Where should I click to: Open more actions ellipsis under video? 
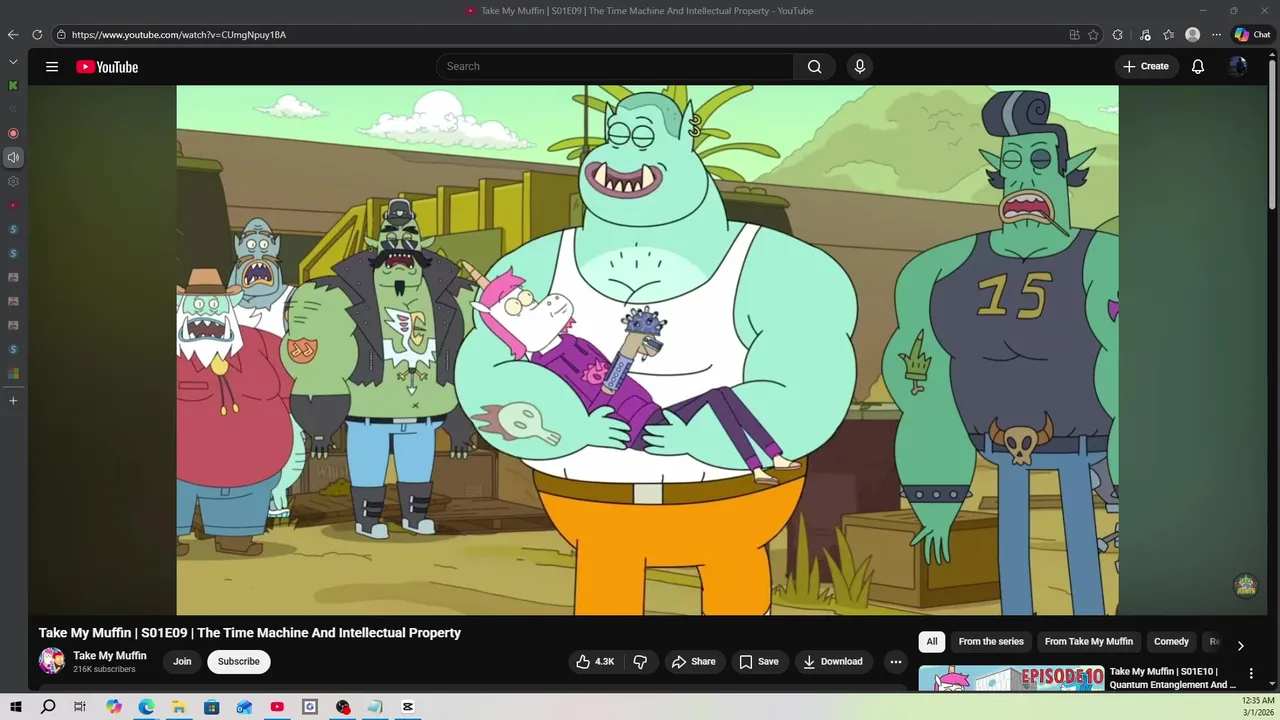[x=896, y=661]
